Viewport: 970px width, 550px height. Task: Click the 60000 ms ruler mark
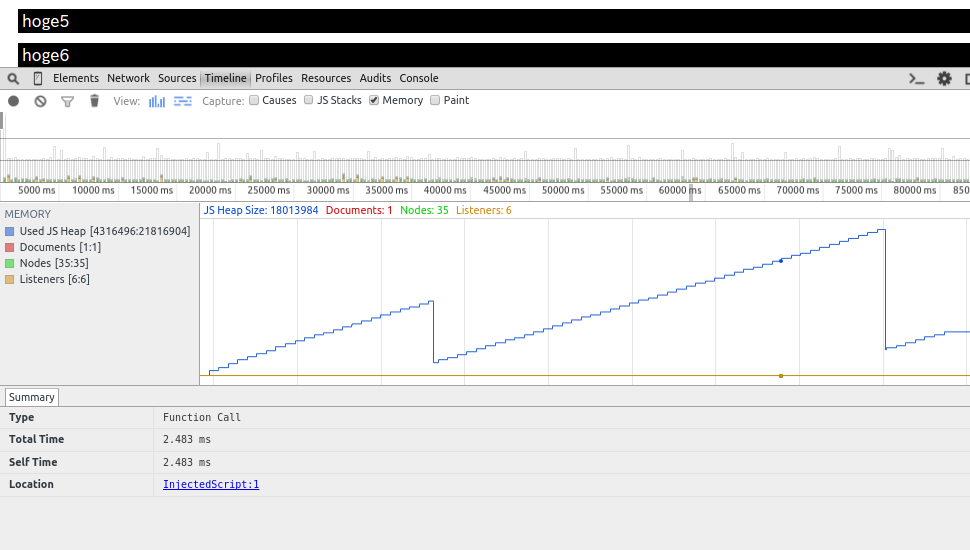point(680,191)
